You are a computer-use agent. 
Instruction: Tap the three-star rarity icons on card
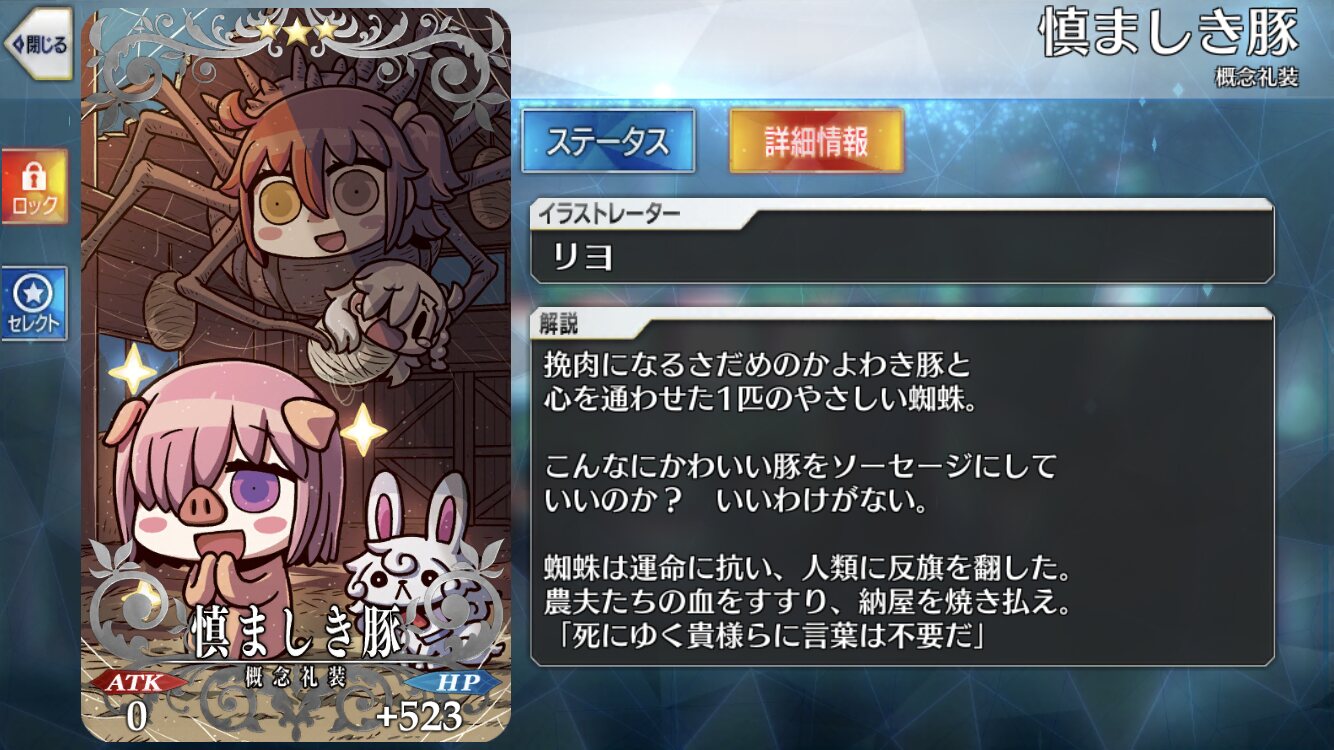point(297,30)
